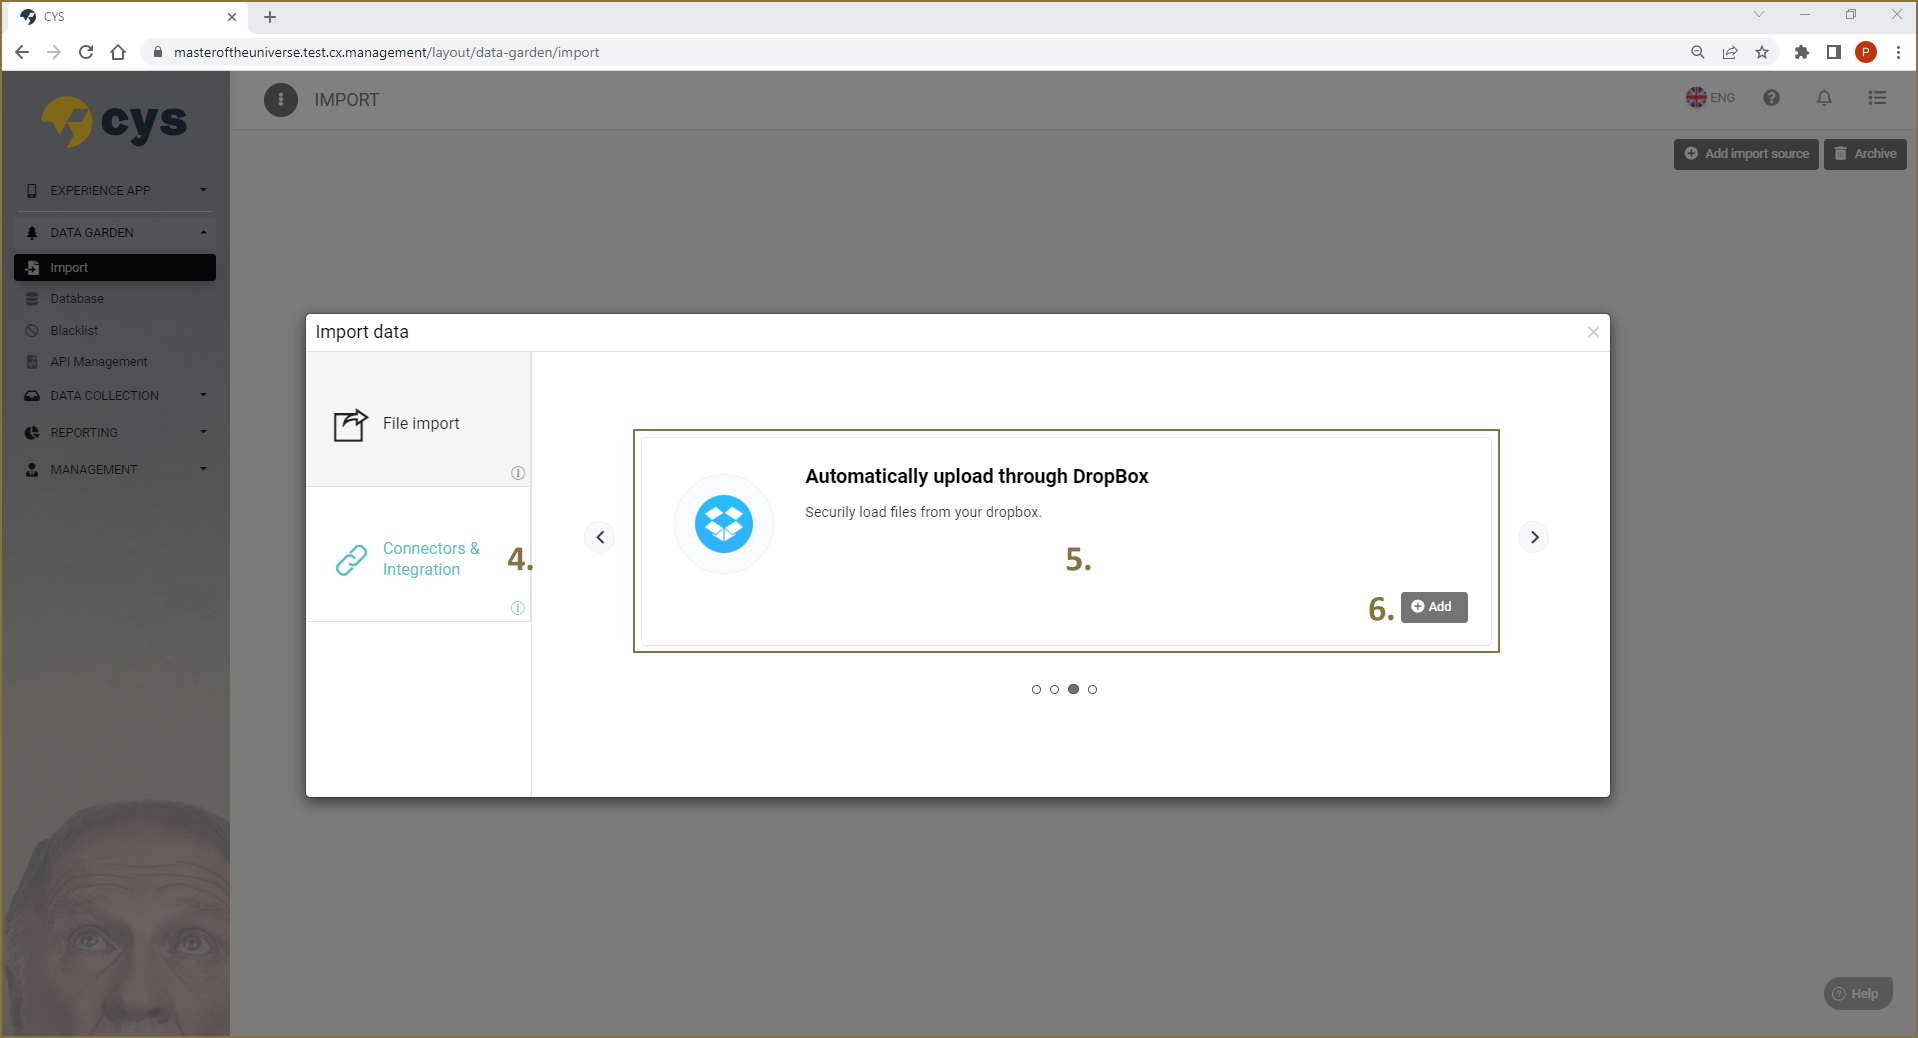
Task: Click 'Automatically upload through DropBox' heading
Action: pyautogui.click(x=977, y=476)
